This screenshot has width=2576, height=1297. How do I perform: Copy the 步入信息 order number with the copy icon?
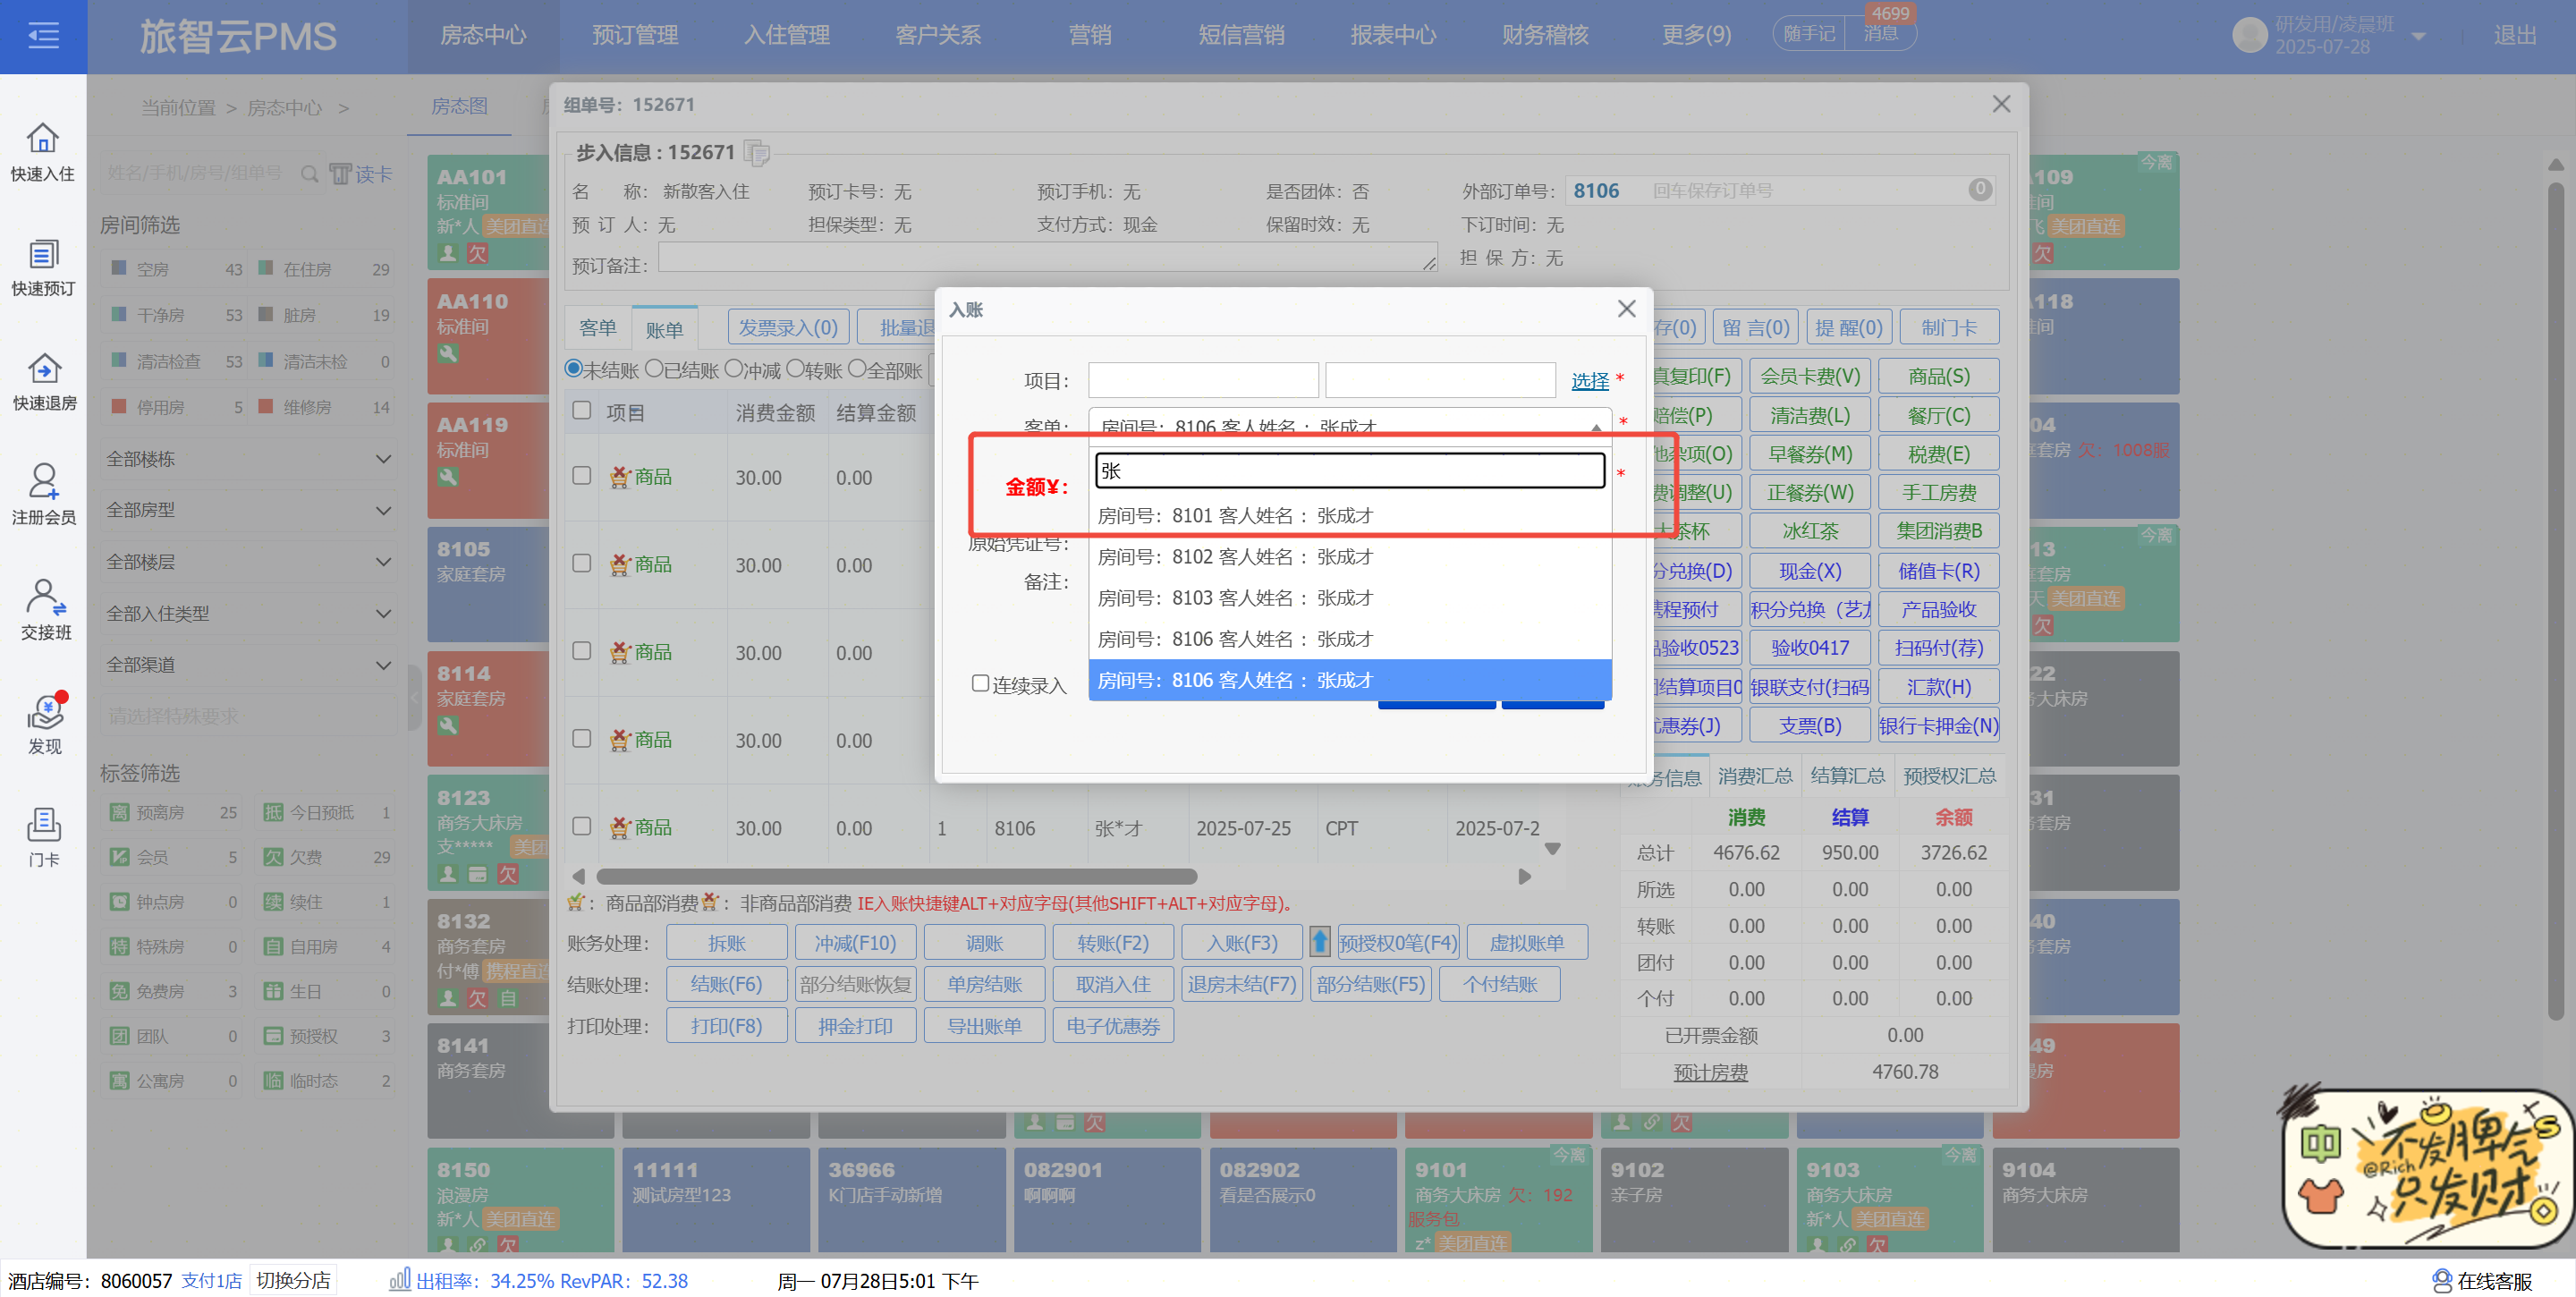pyautogui.click(x=757, y=153)
